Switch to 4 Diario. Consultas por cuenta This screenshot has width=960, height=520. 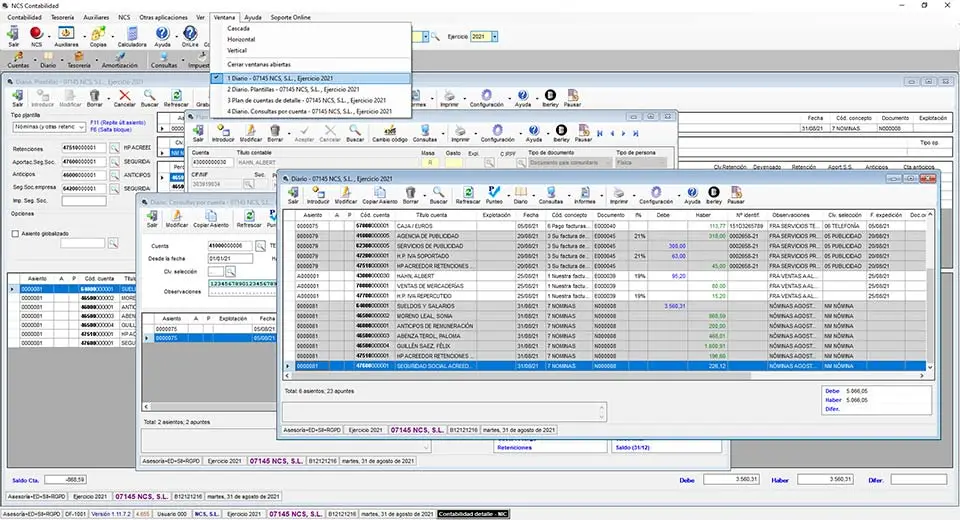pyautogui.click(x=309, y=111)
